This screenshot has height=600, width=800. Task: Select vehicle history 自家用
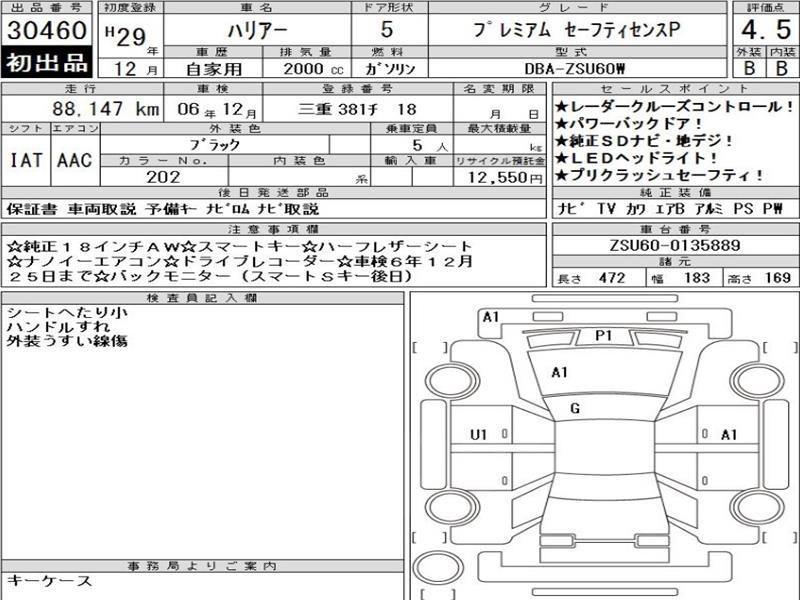[x=214, y=69]
